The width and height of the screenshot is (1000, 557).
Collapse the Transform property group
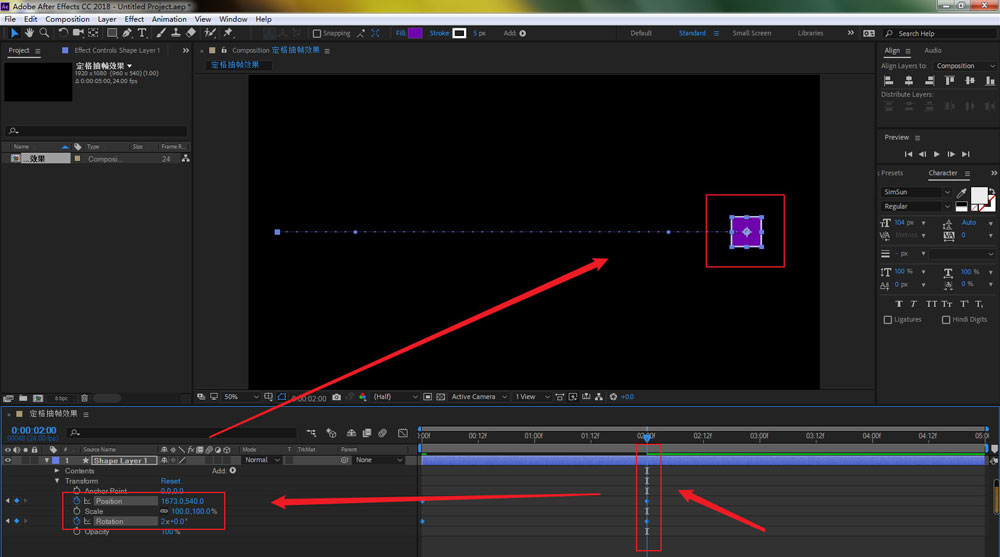tap(59, 481)
